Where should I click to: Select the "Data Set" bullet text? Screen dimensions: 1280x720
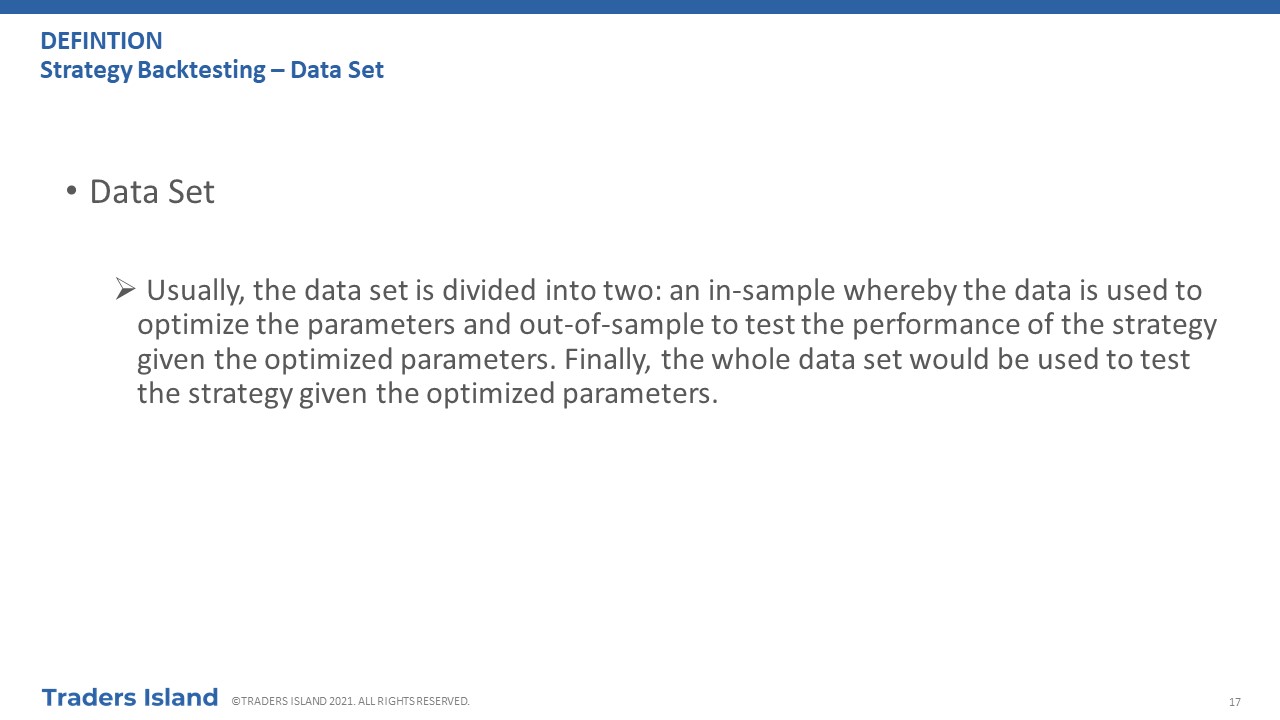coord(152,192)
